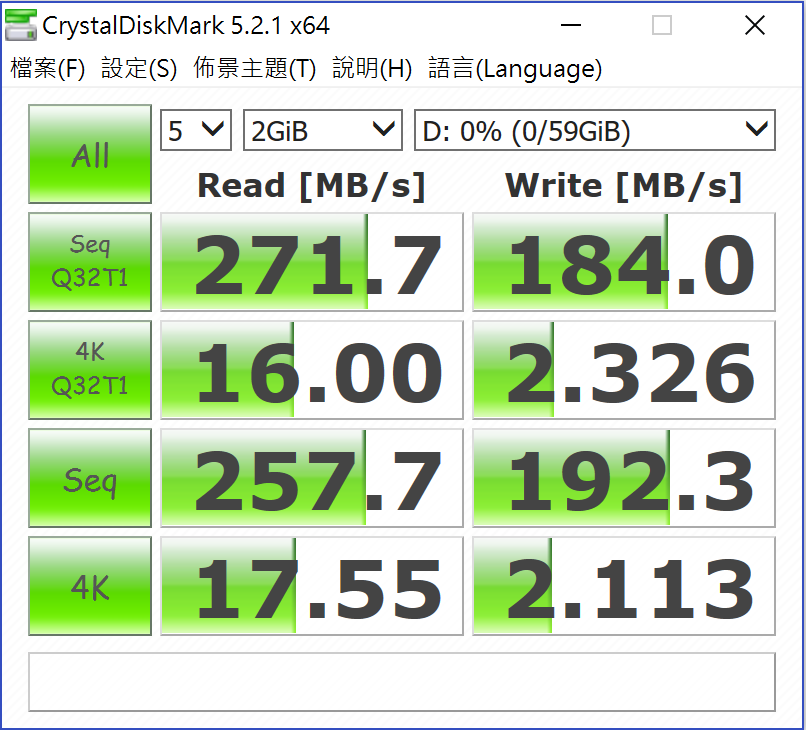Click the Write [MB/s] column header

[x=624, y=186]
